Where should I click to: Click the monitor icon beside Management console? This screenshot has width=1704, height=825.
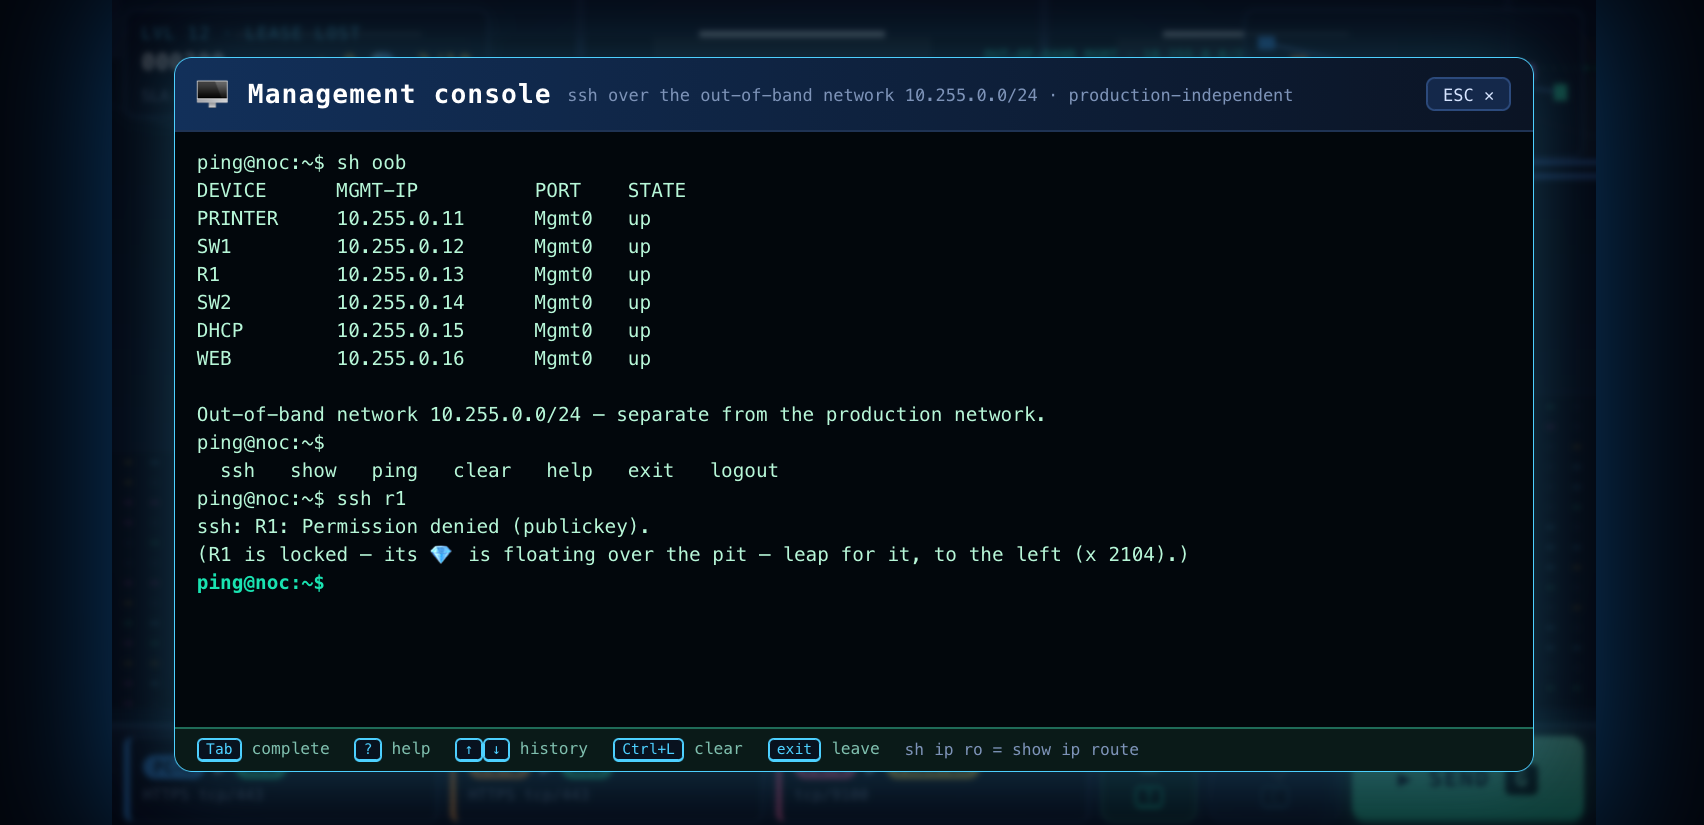[212, 94]
